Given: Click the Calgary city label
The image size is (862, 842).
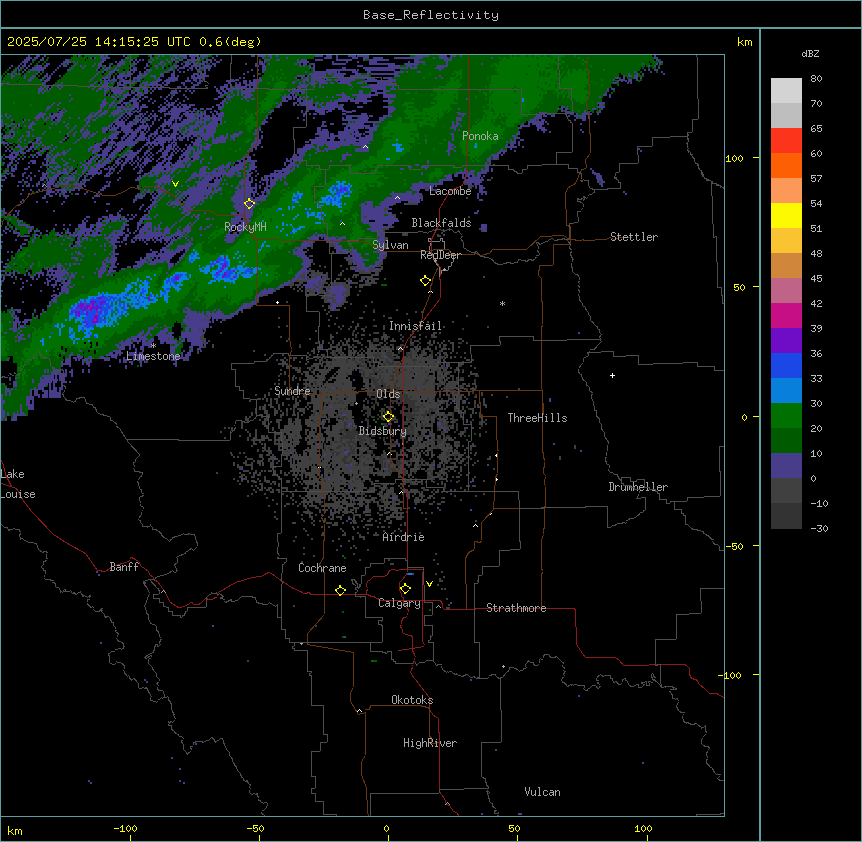Looking at the screenshot, I should [x=399, y=603].
